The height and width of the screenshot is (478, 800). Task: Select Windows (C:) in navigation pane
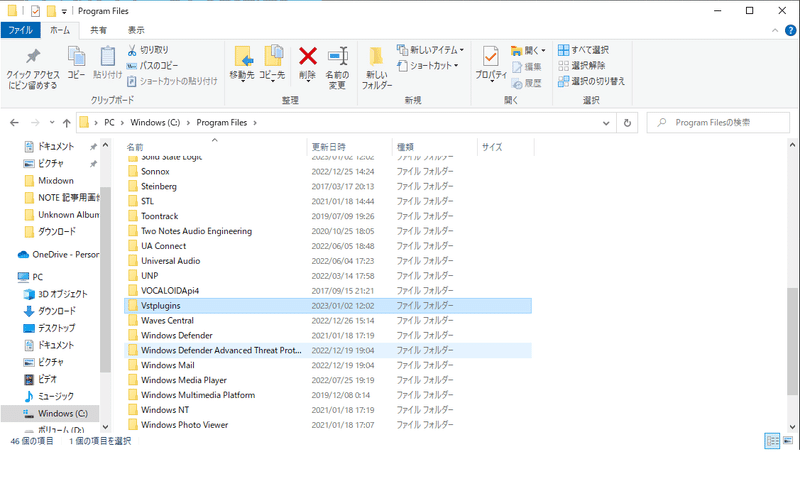(x=50, y=413)
